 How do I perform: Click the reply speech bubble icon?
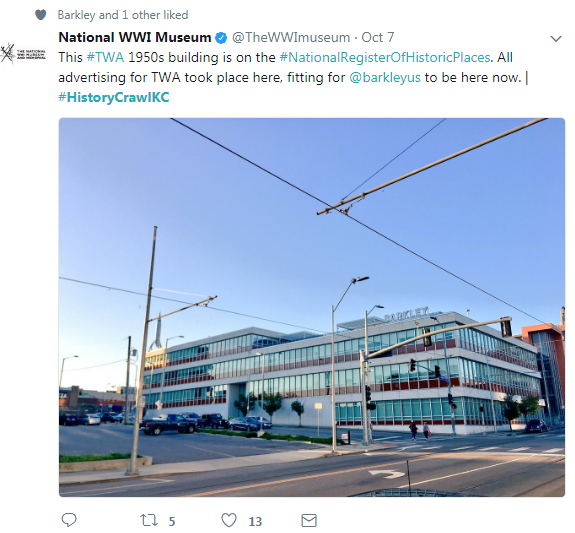(69, 520)
